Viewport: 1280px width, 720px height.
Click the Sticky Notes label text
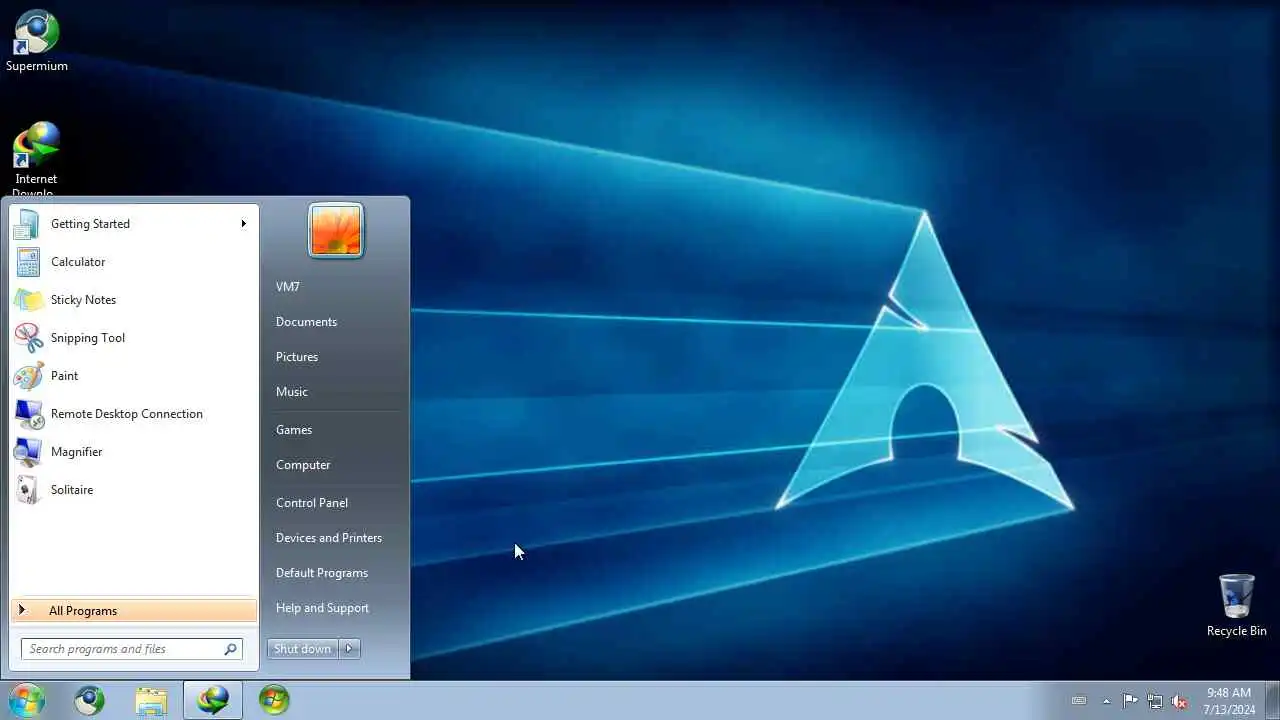(83, 300)
